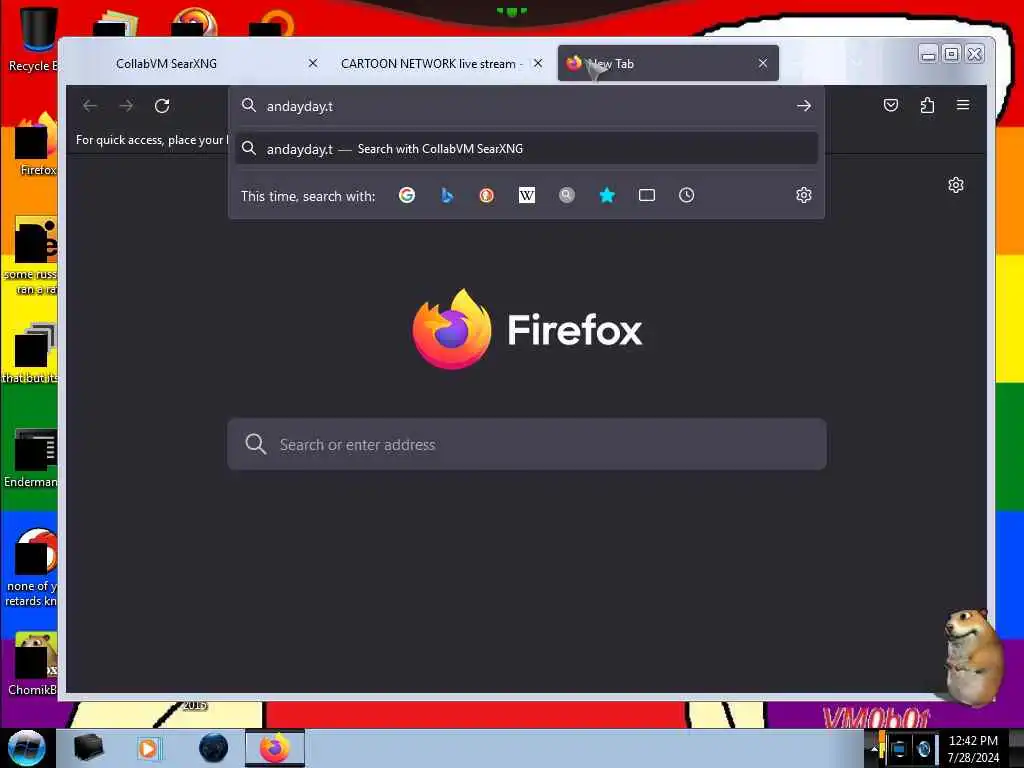Select the New Tab tab
The height and width of the screenshot is (768, 1024).
[667, 63]
